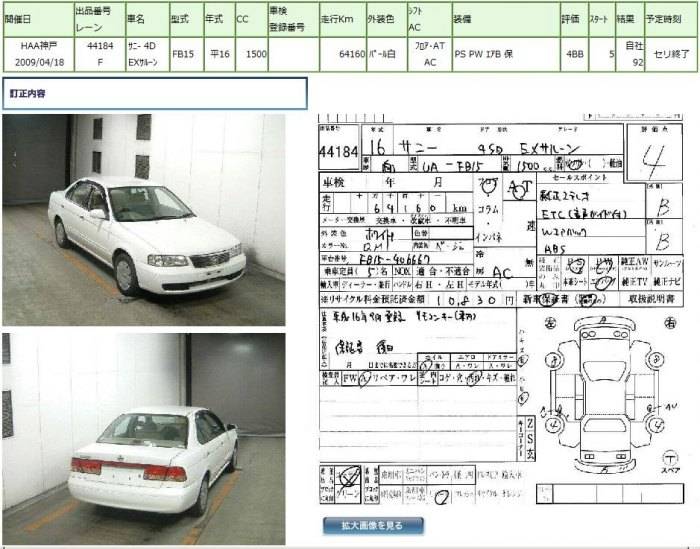Select the 走行Km column header
This screenshot has width=700, height=549.
343,19
